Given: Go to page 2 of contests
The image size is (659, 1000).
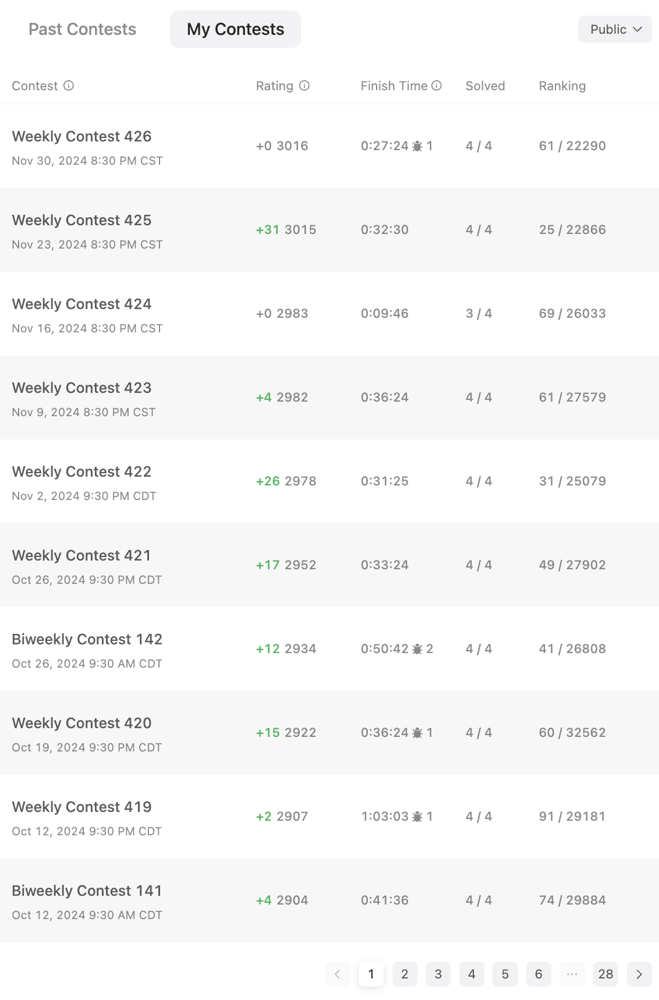Looking at the screenshot, I should click(404, 974).
